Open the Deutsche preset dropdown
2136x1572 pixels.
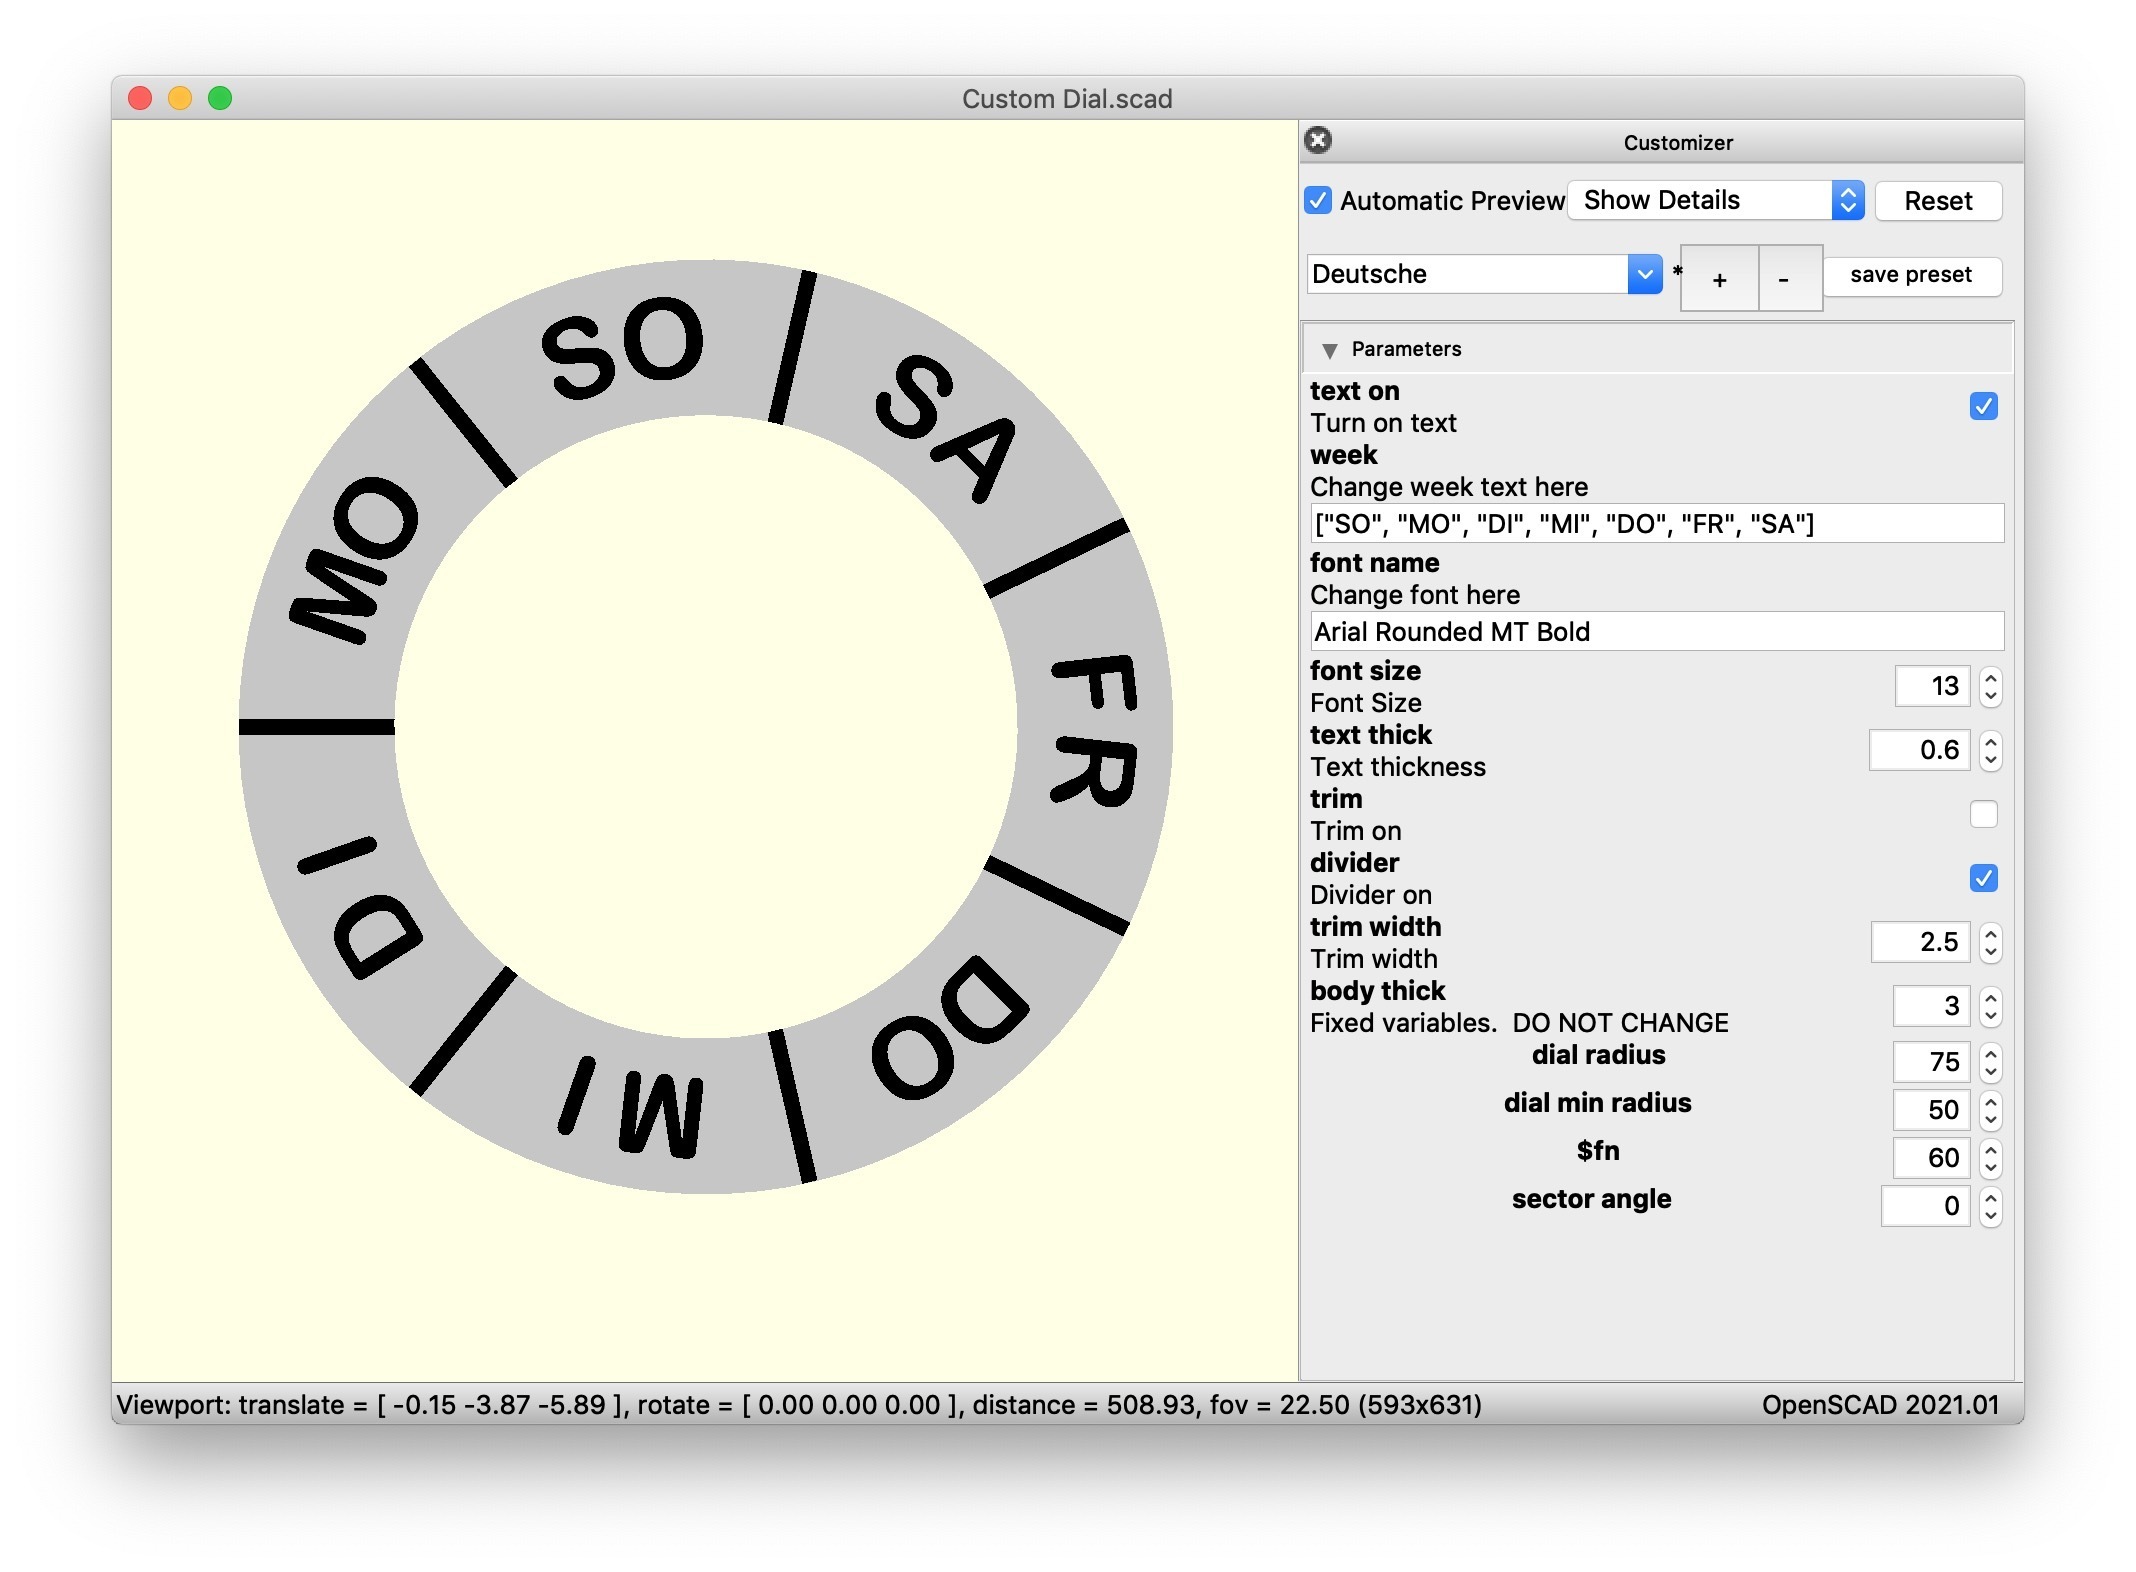click(1484, 274)
